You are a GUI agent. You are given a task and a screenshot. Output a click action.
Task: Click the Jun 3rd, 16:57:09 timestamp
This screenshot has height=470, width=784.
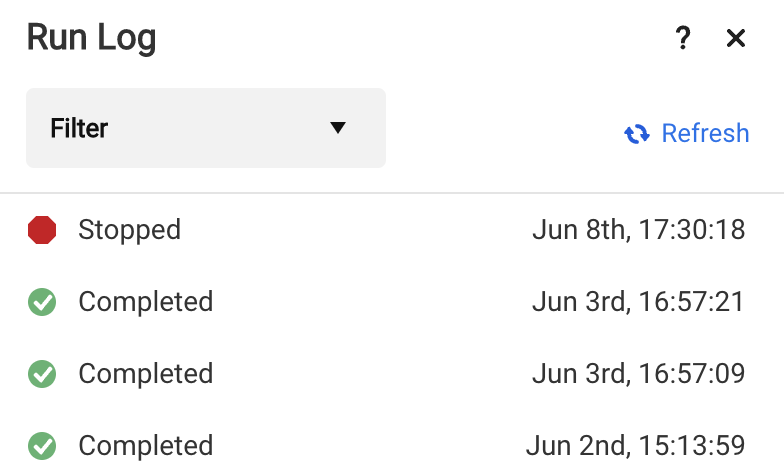pos(638,374)
